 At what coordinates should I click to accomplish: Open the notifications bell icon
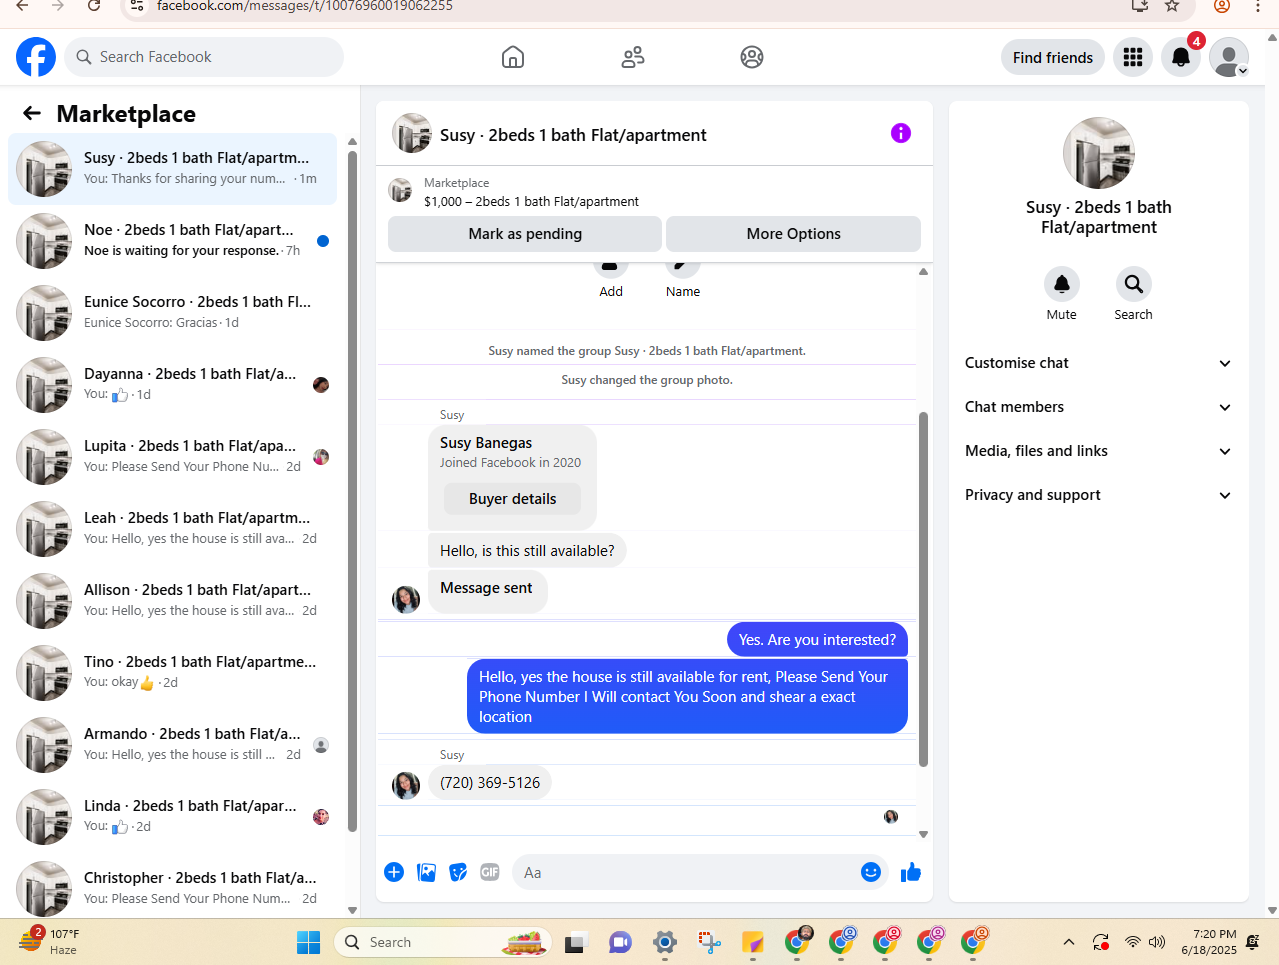[1181, 57]
